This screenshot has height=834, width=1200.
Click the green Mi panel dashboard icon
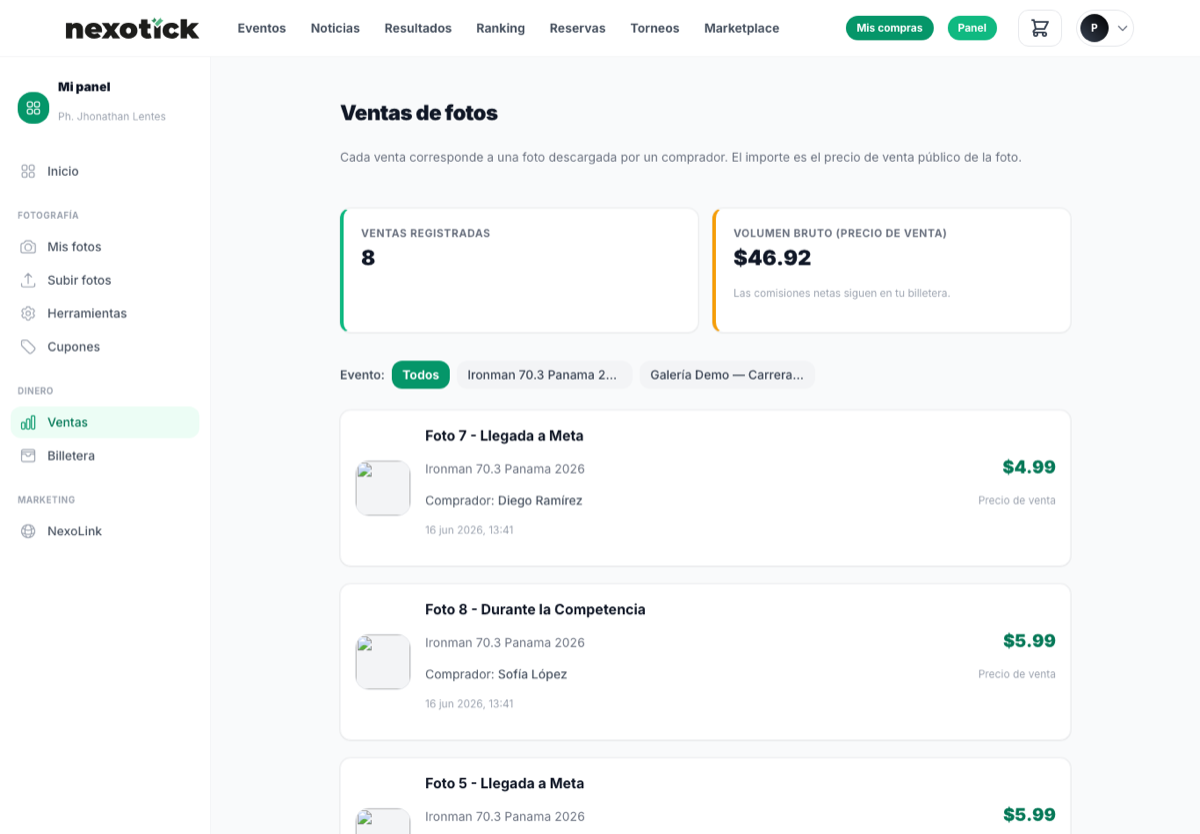(x=33, y=108)
